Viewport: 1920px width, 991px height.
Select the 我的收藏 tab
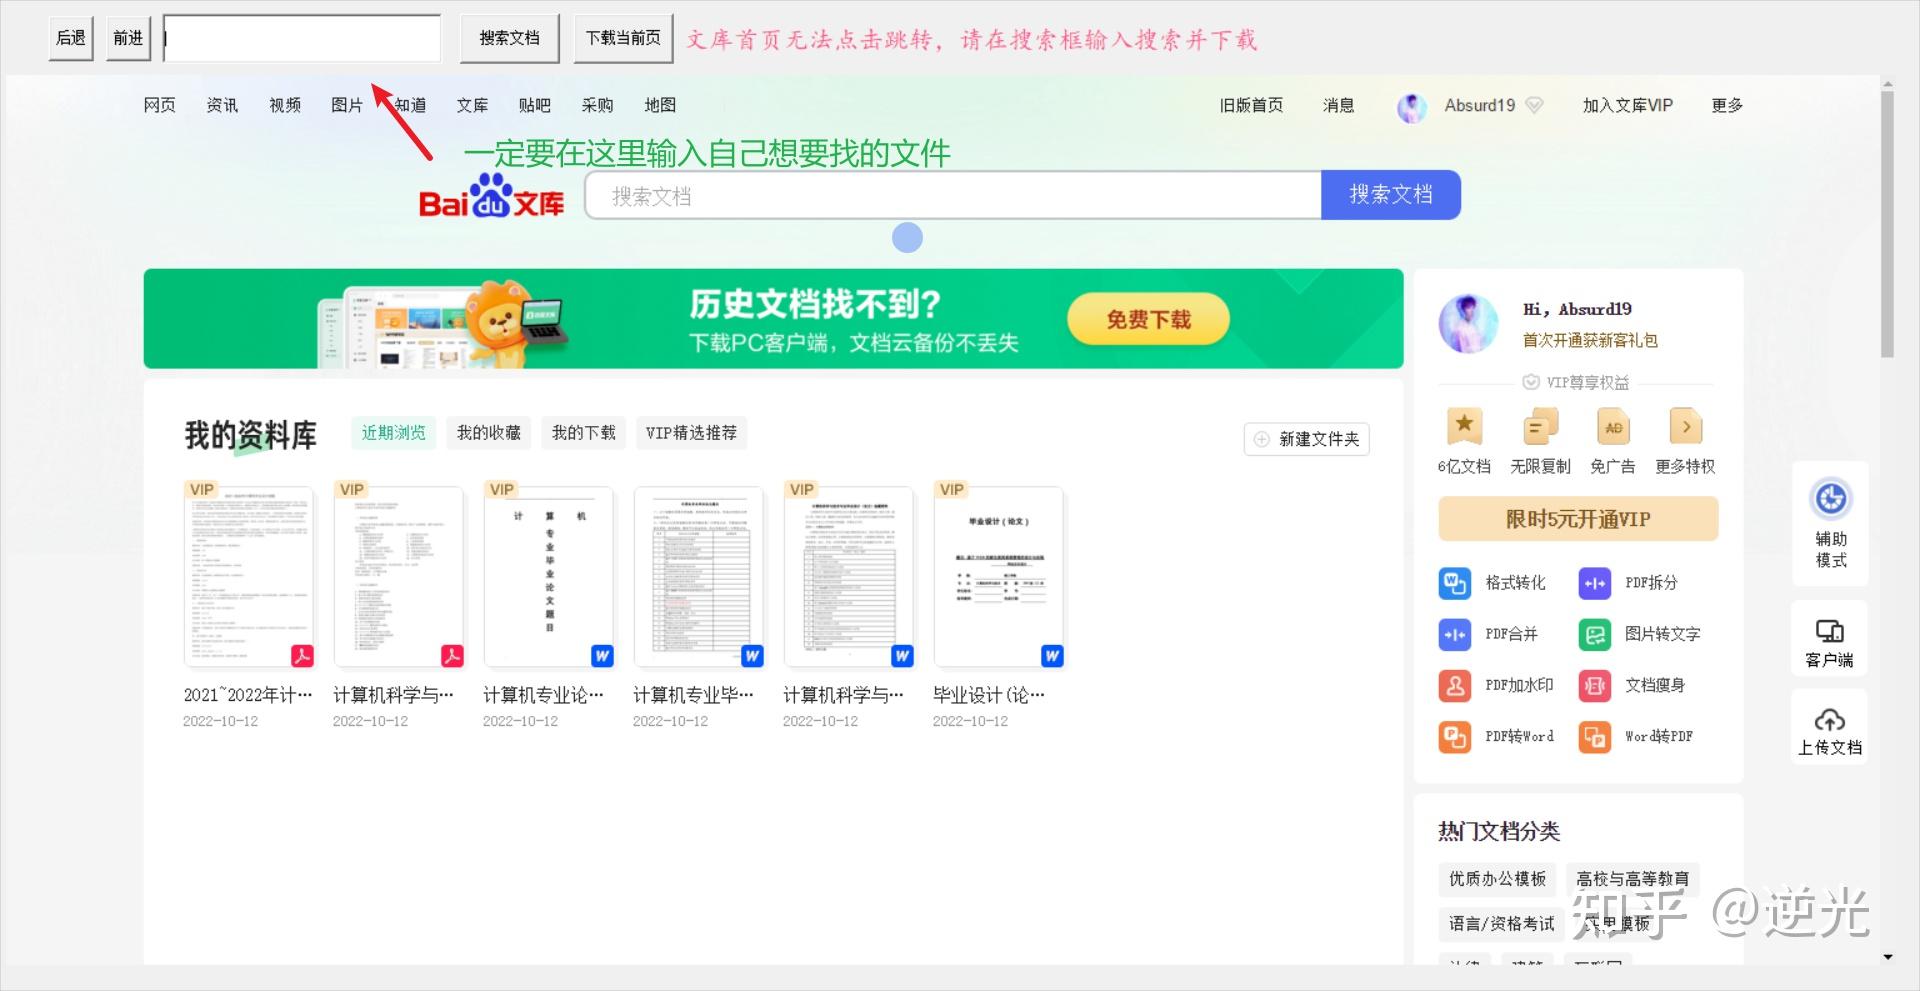[489, 433]
